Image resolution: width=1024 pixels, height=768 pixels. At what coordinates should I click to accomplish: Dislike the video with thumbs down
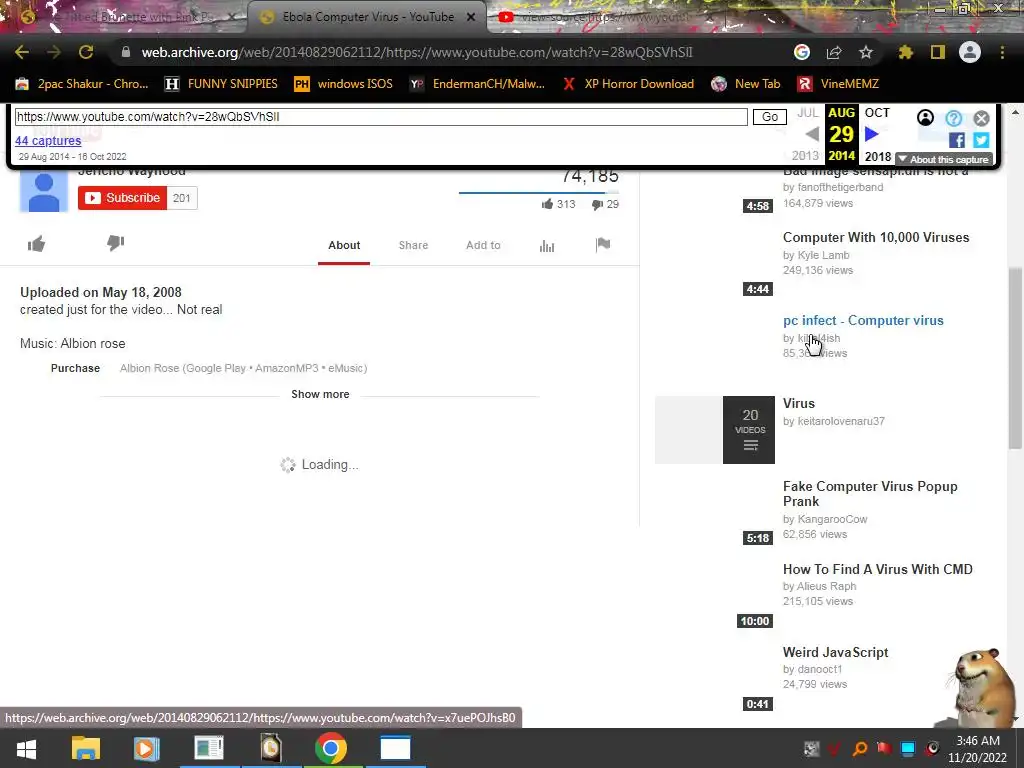(x=116, y=243)
